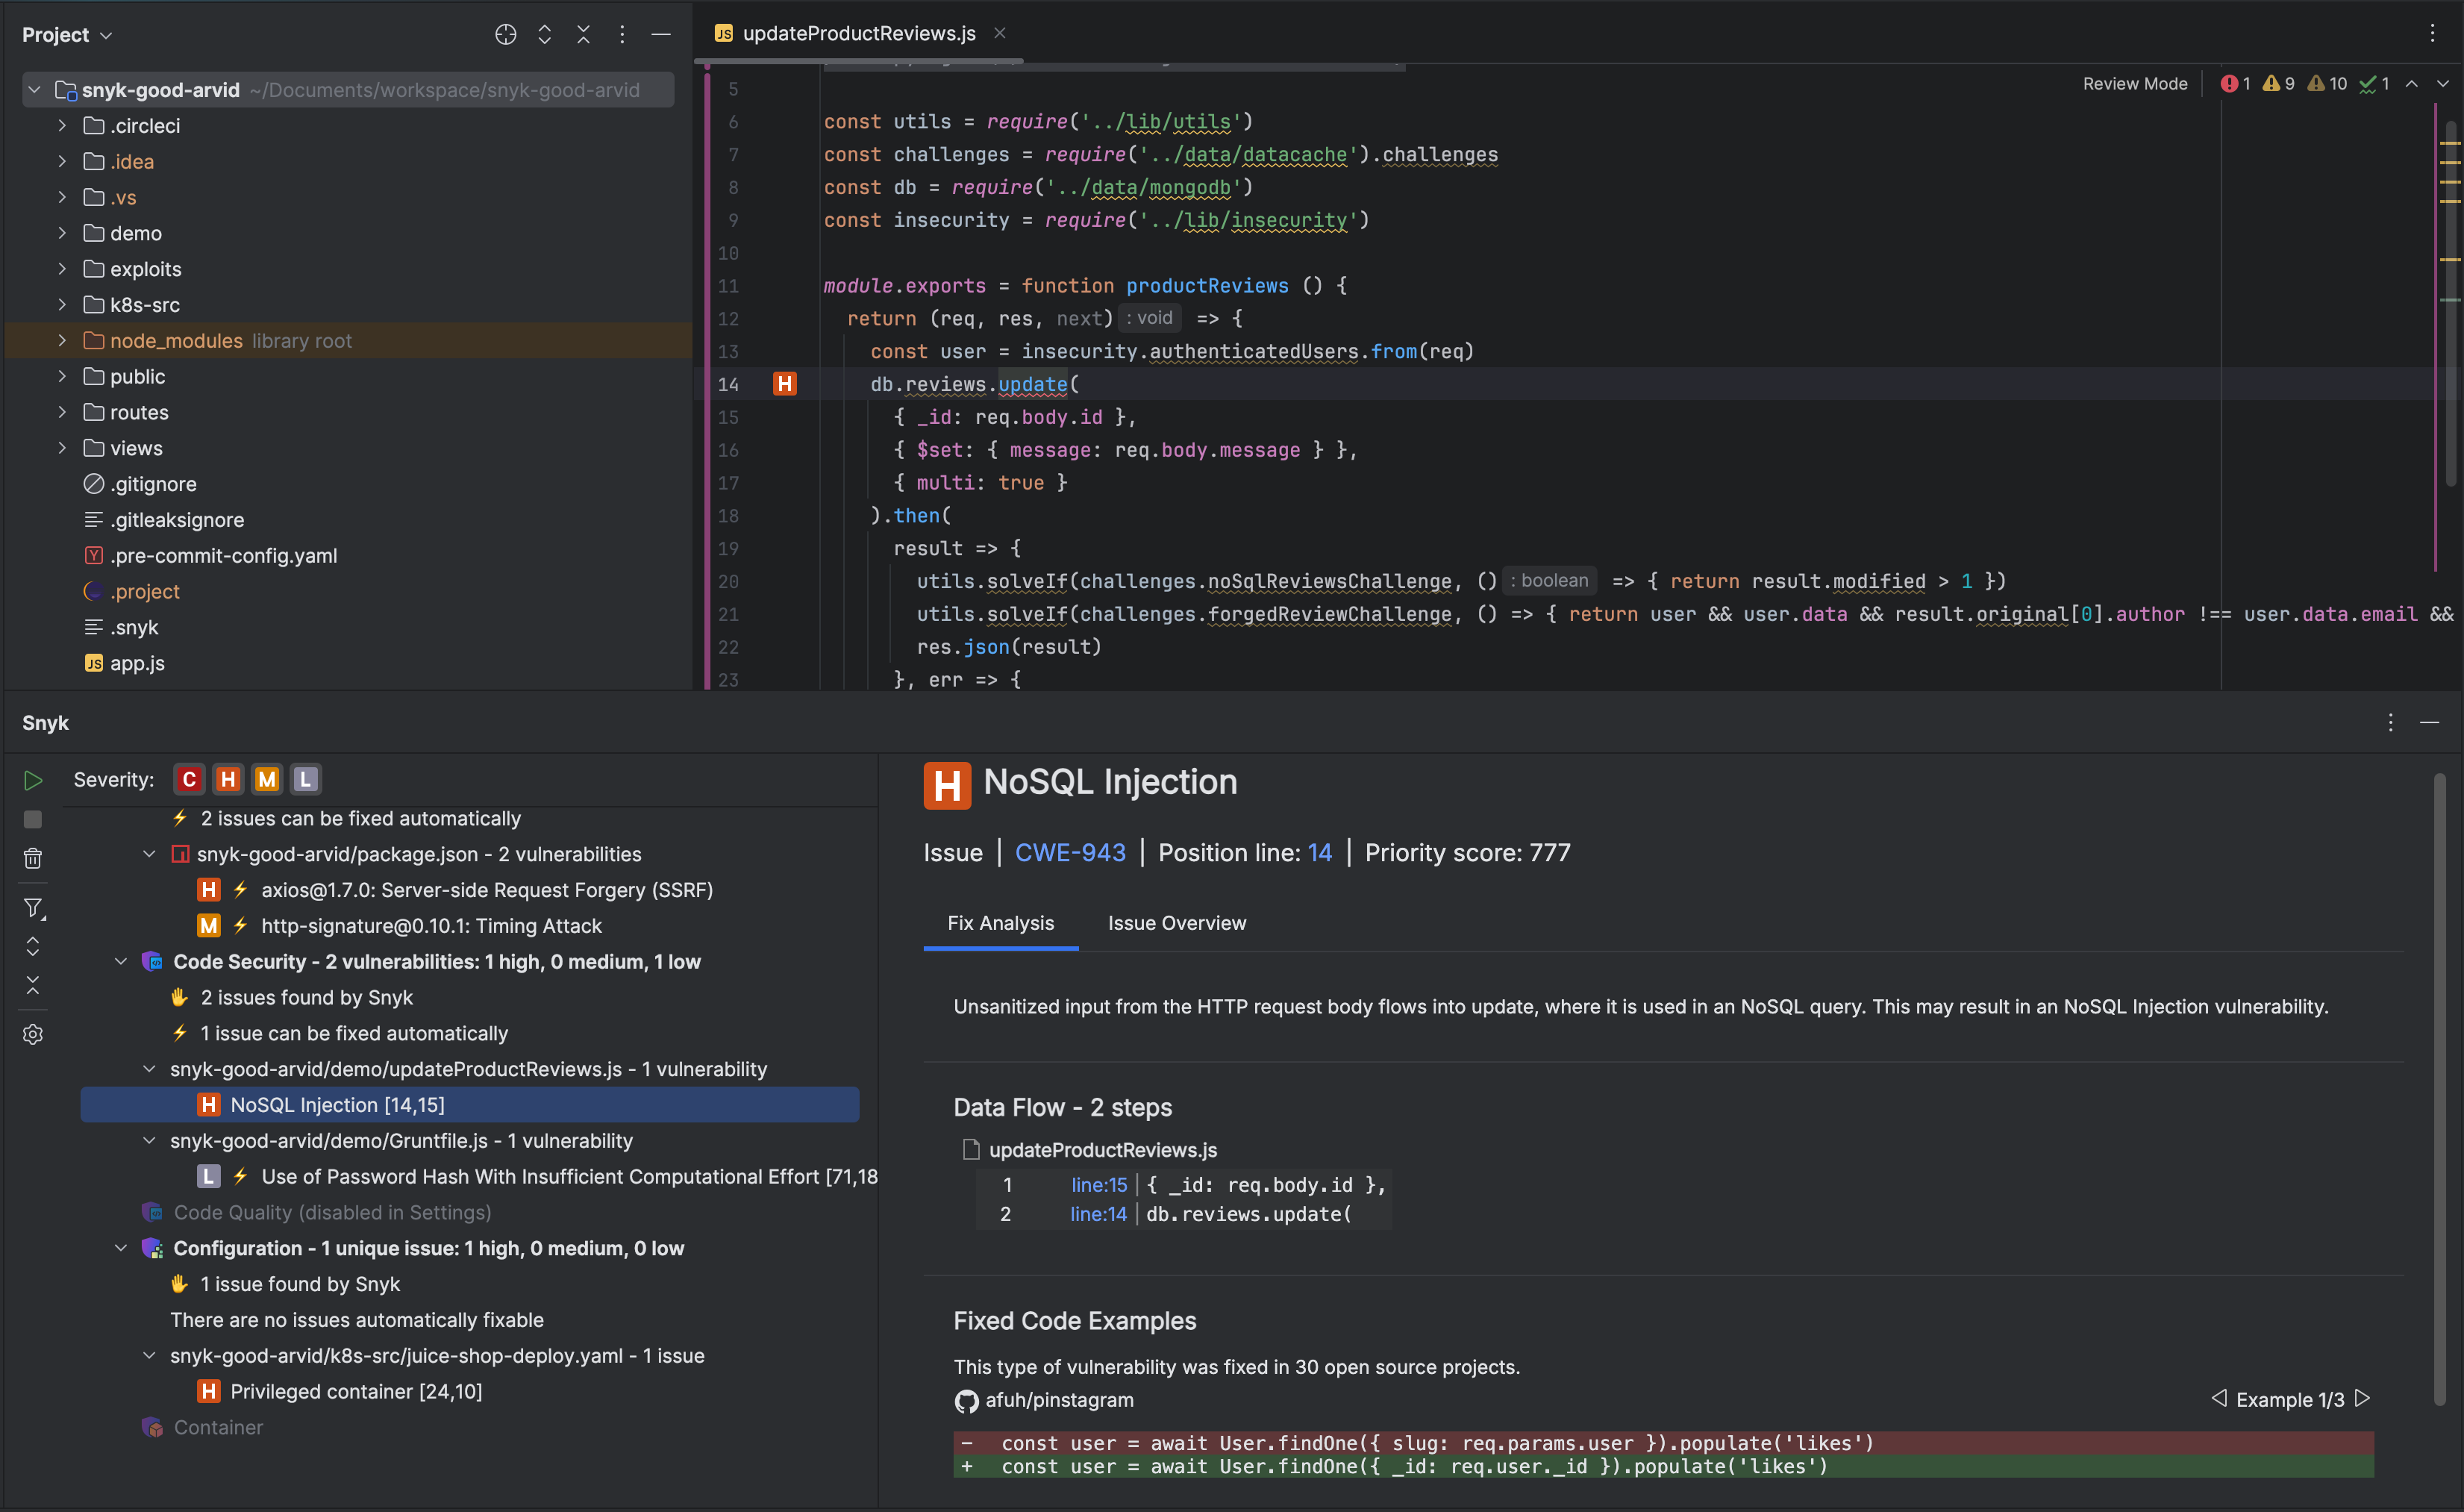The height and width of the screenshot is (1512, 2464).
Task: Select the updateProductReviews.js editor tab
Action: pos(858,33)
